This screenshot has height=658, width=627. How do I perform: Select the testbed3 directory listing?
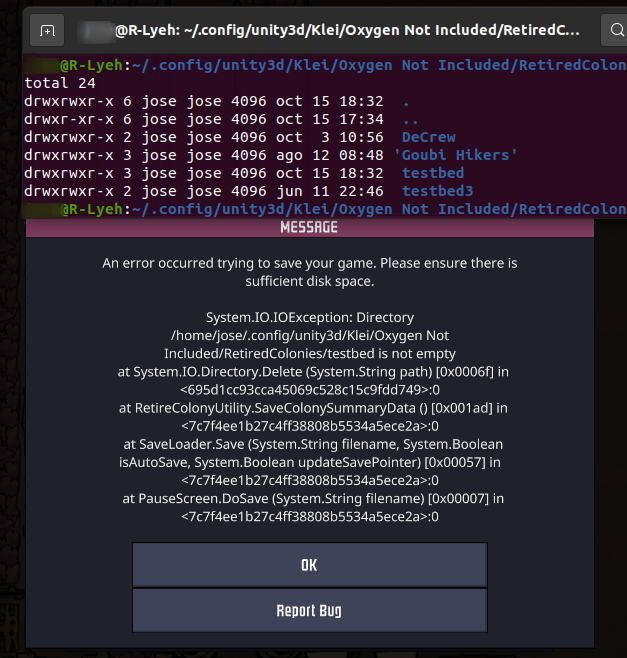tap(437, 191)
